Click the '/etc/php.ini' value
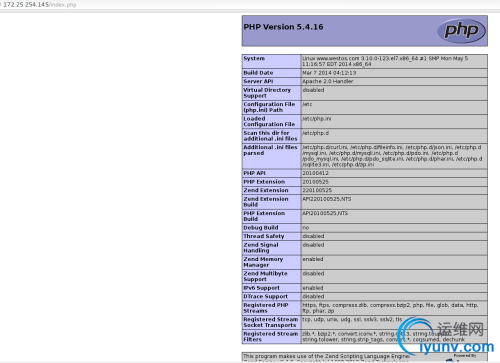Viewport: 500px width, 363px height. coord(317,119)
